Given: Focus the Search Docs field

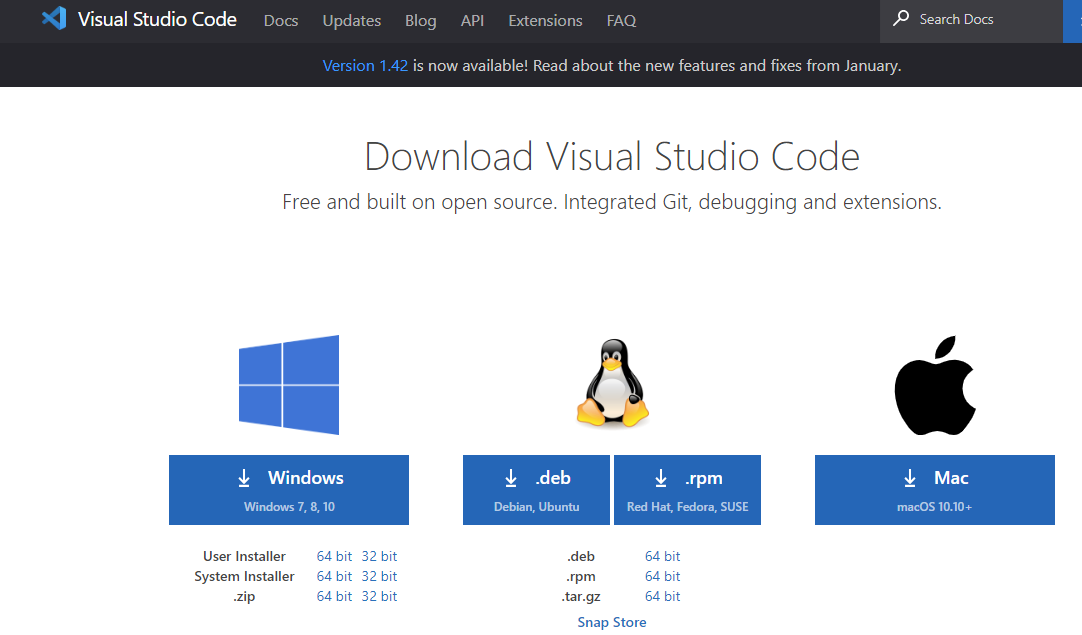Looking at the screenshot, I should click(971, 21).
